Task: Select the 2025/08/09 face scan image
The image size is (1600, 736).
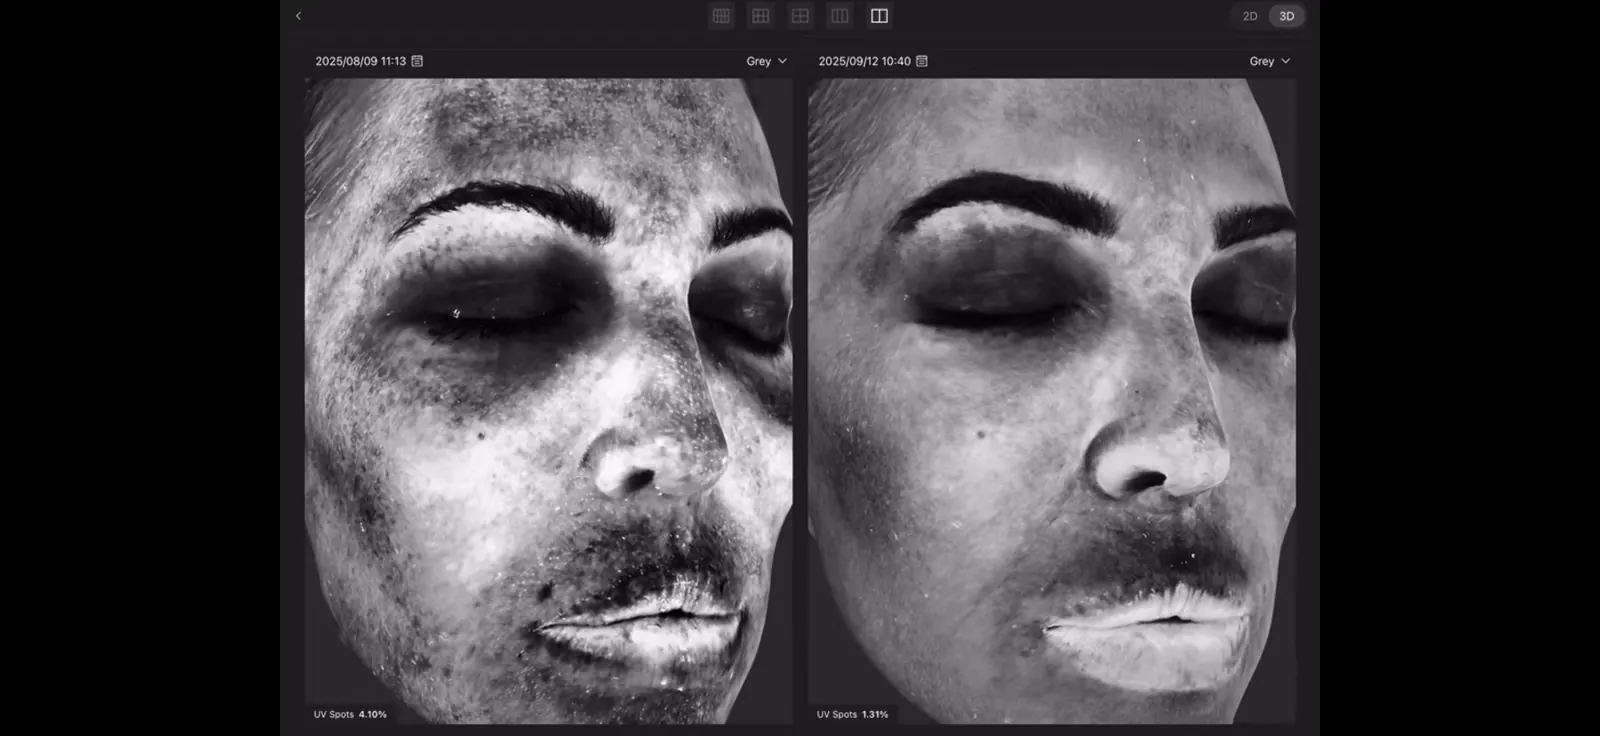Action: [x=549, y=401]
